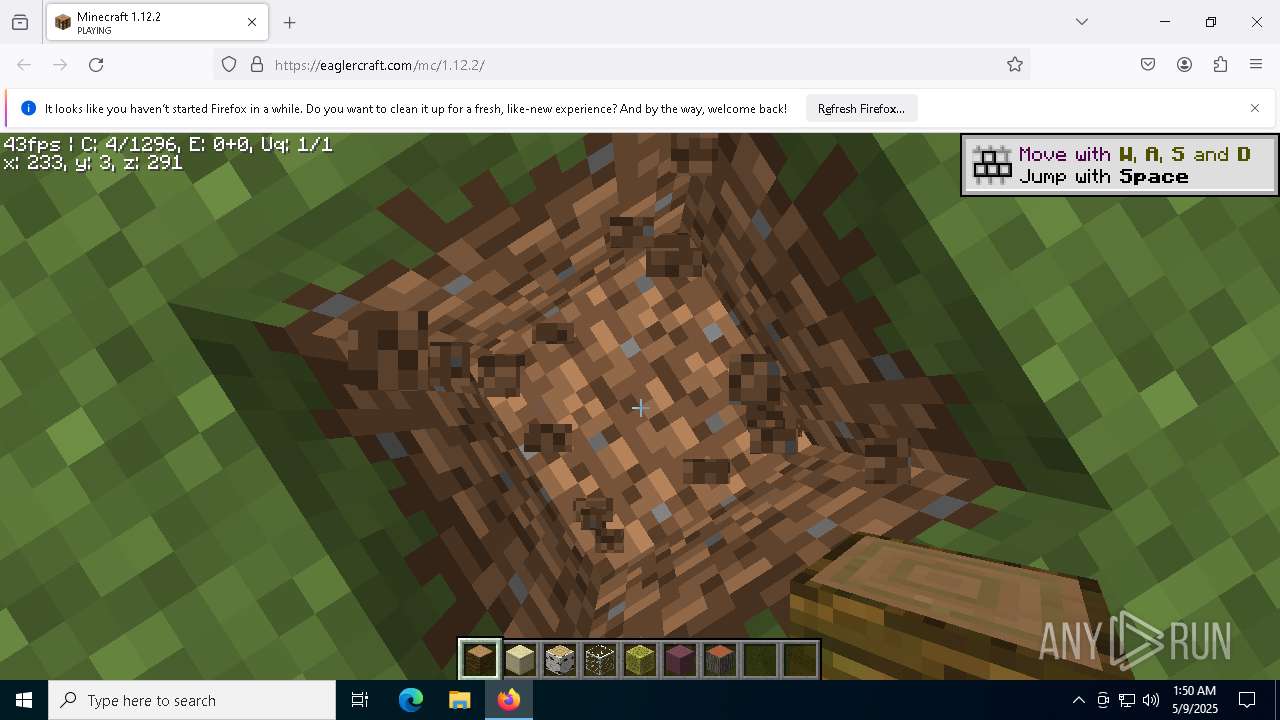Open the Extensions panel

coord(1220,65)
